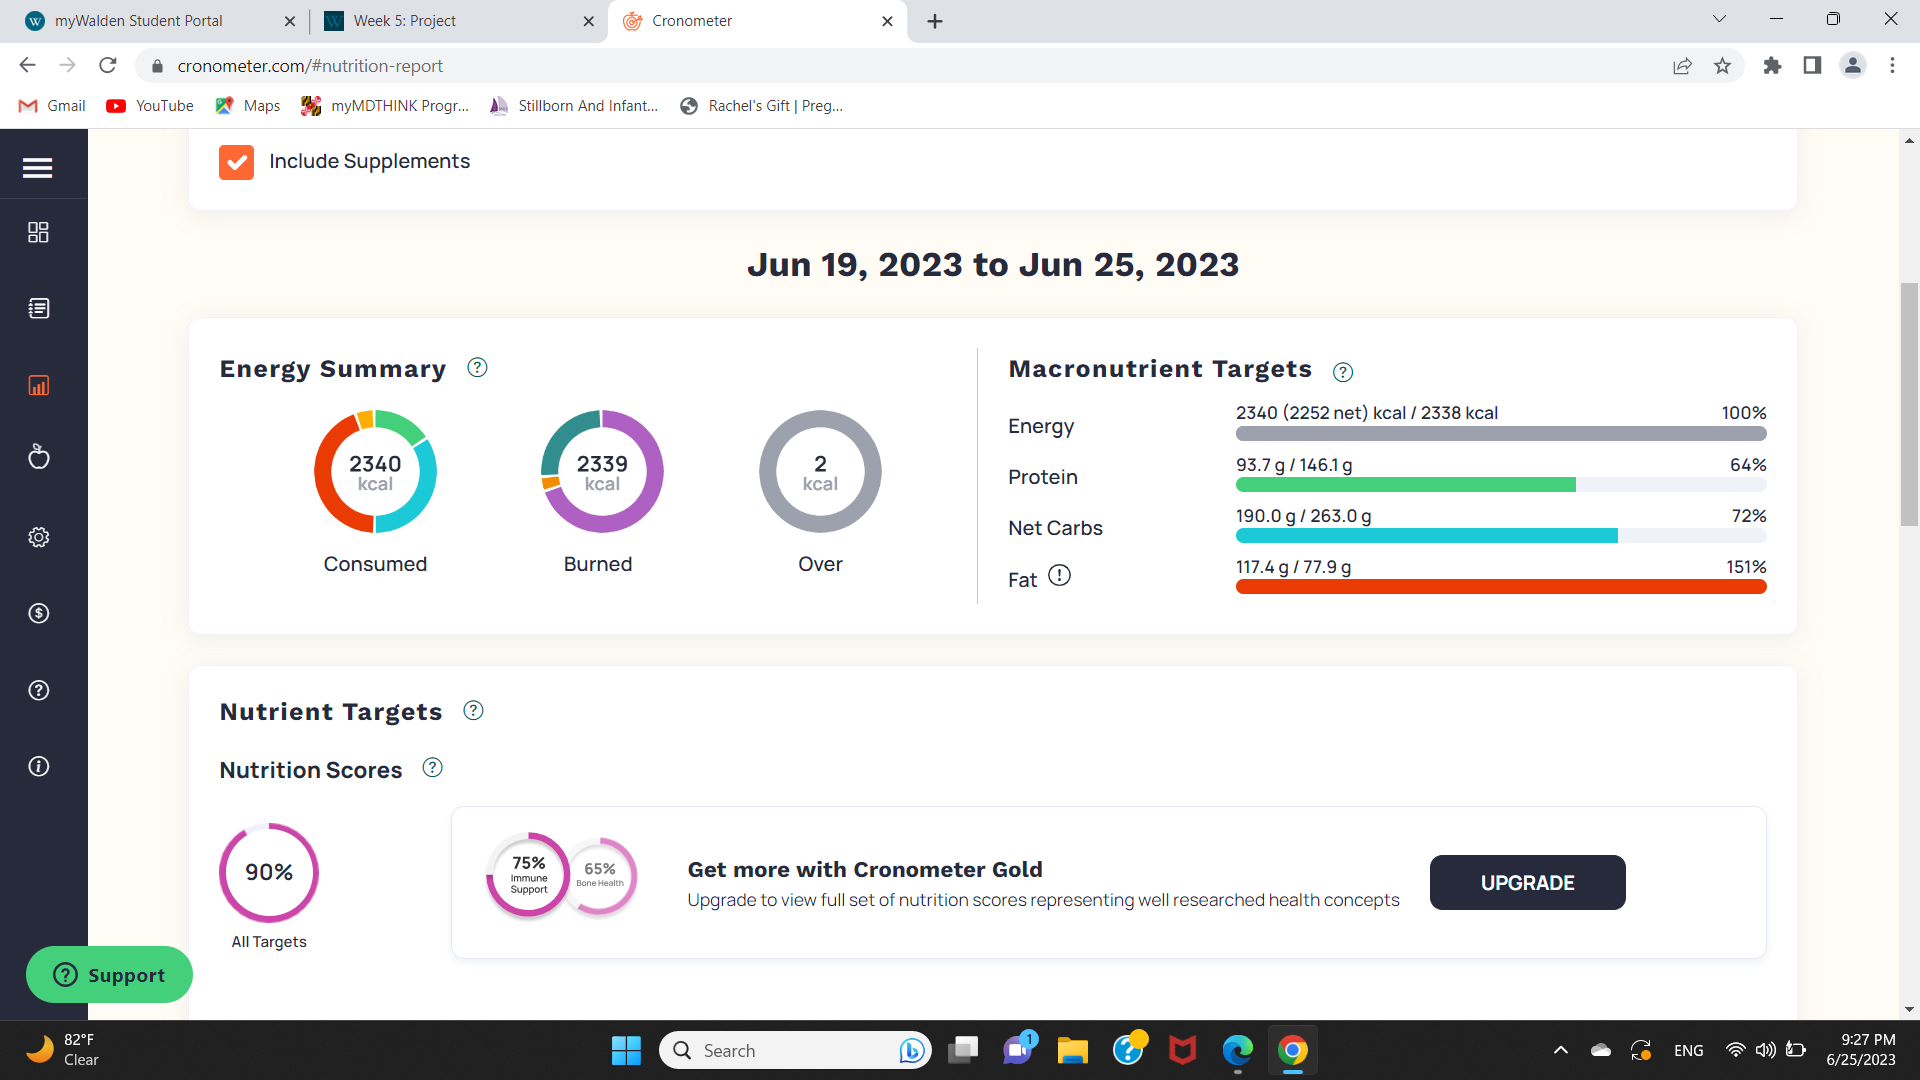Open the Diary list icon in sidebar
Image resolution: width=1920 pixels, height=1080 pixels.
pyautogui.click(x=38, y=308)
